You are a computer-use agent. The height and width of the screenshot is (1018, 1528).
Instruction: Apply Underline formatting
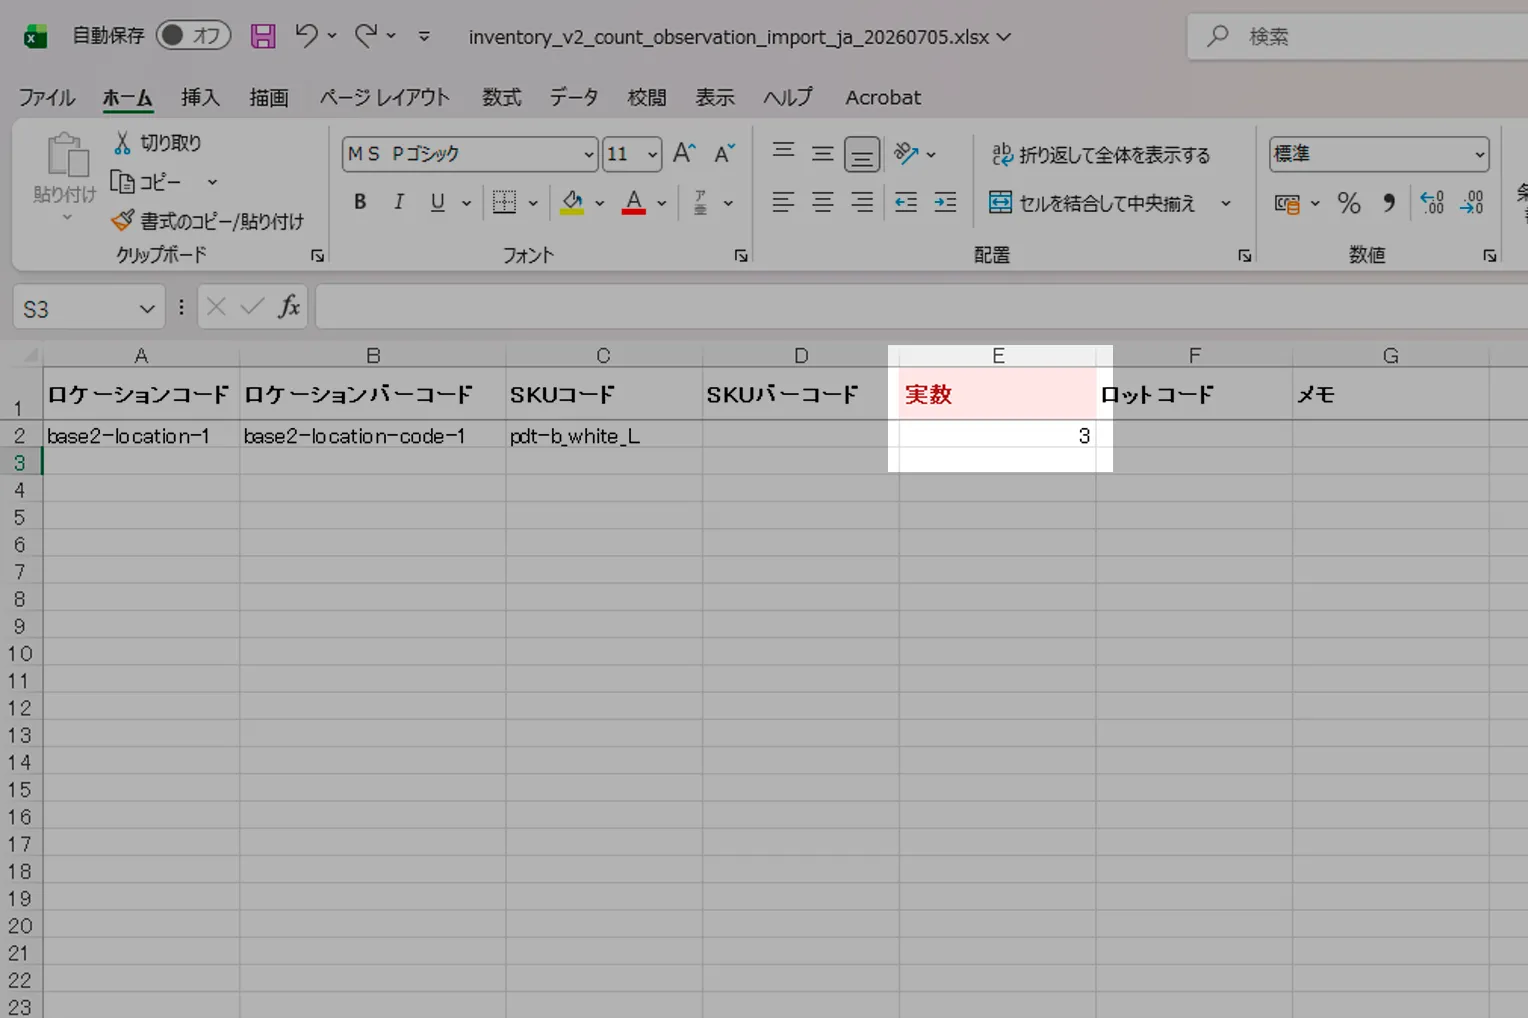(437, 202)
